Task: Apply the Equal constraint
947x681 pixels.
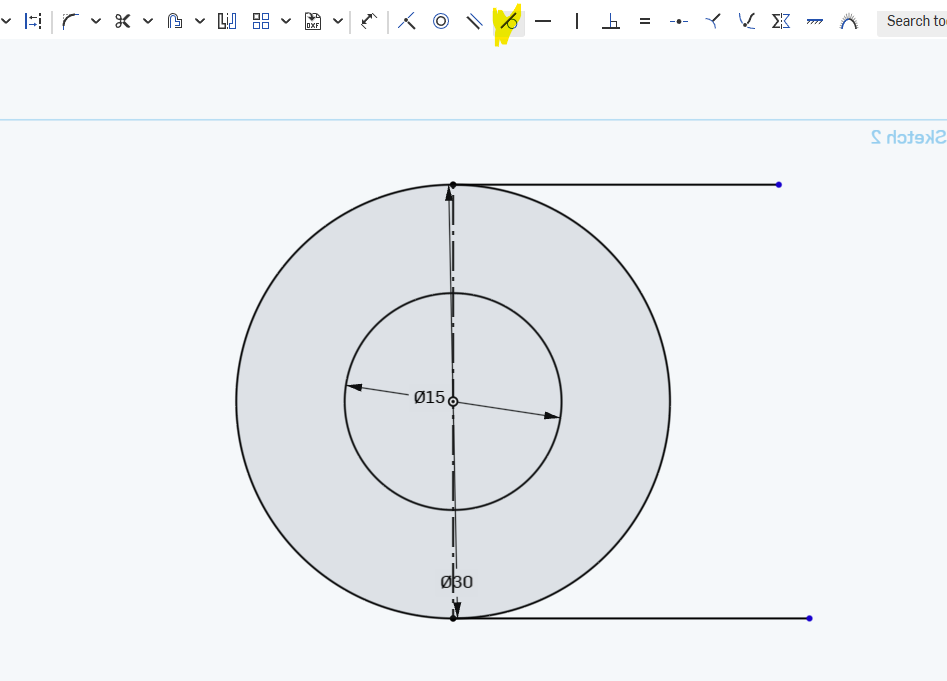Action: 645,21
